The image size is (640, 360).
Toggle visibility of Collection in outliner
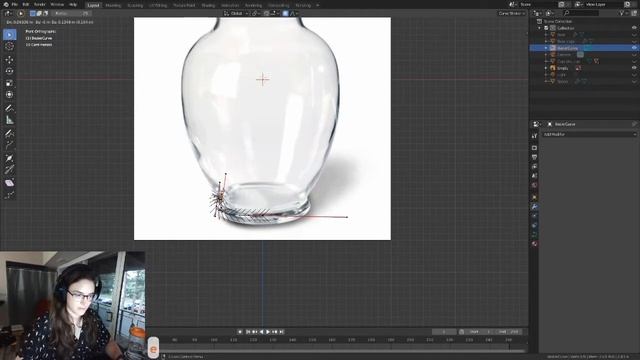[x=634, y=28]
